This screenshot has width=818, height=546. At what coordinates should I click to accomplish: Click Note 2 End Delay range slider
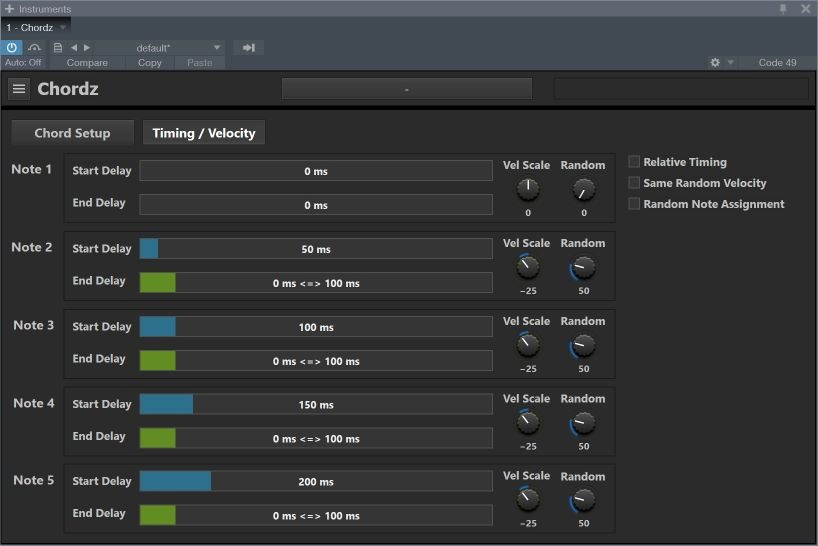[x=316, y=283]
